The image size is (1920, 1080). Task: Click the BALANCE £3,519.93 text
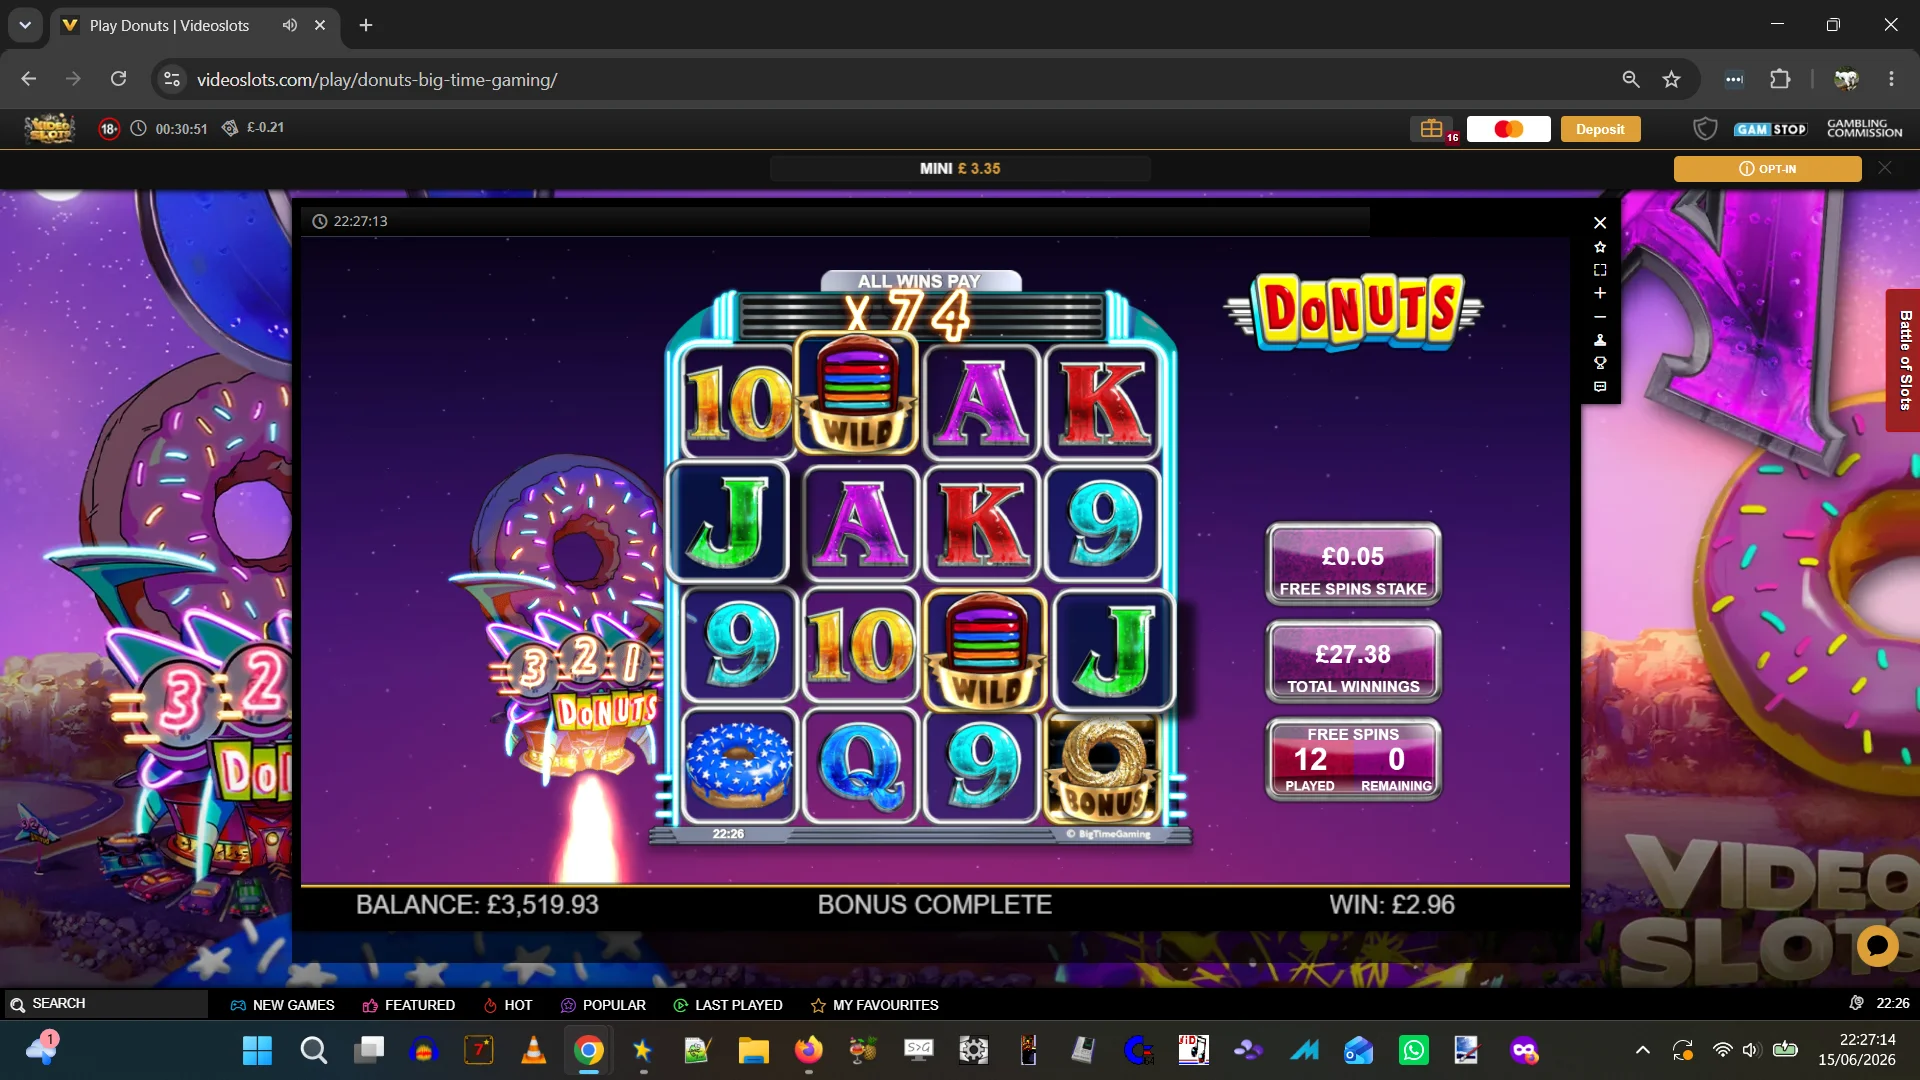point(477,905)
